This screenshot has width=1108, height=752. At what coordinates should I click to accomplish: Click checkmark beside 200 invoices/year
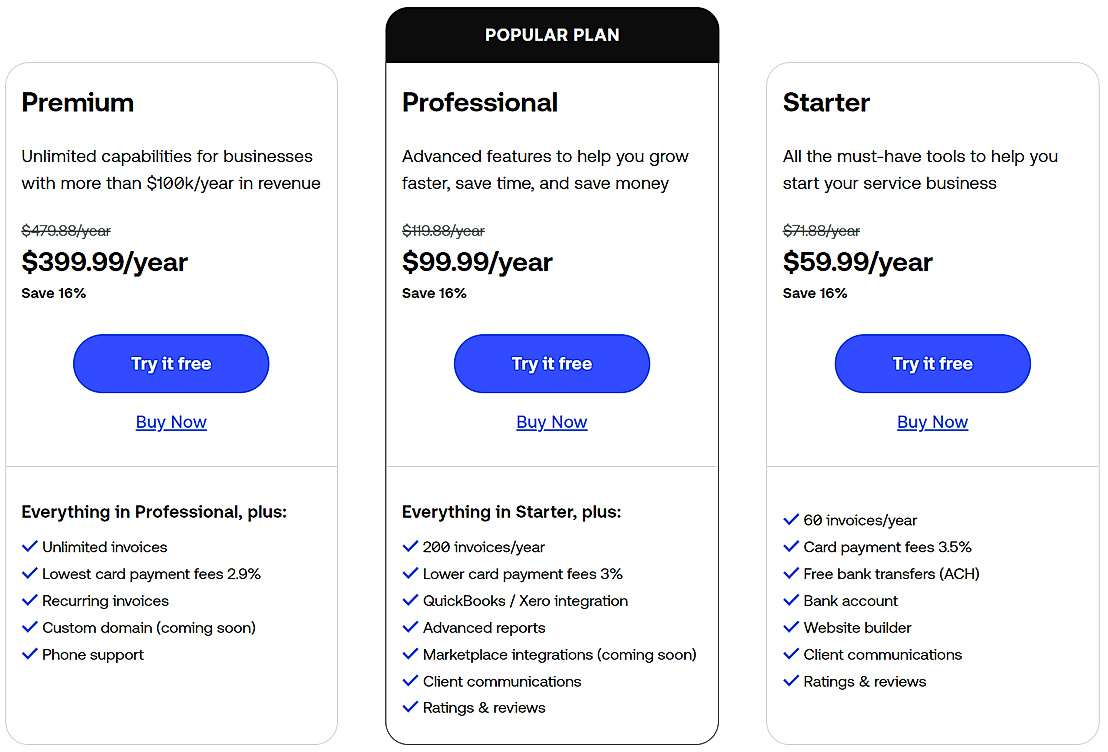[410, 547]
